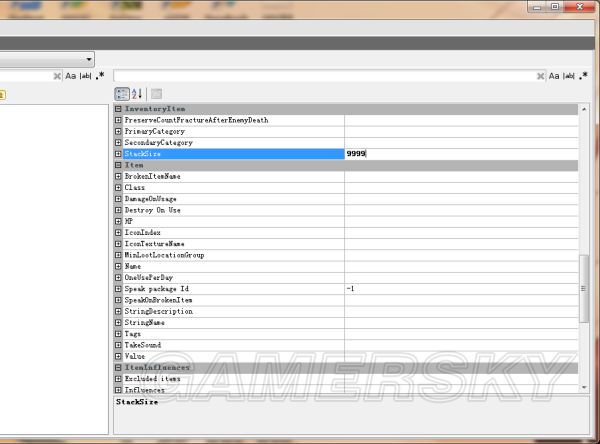Viewport: 600px width, 444px height.
Task: Sort properties alphabetically with A-Z icon
Action: point(137,93)
